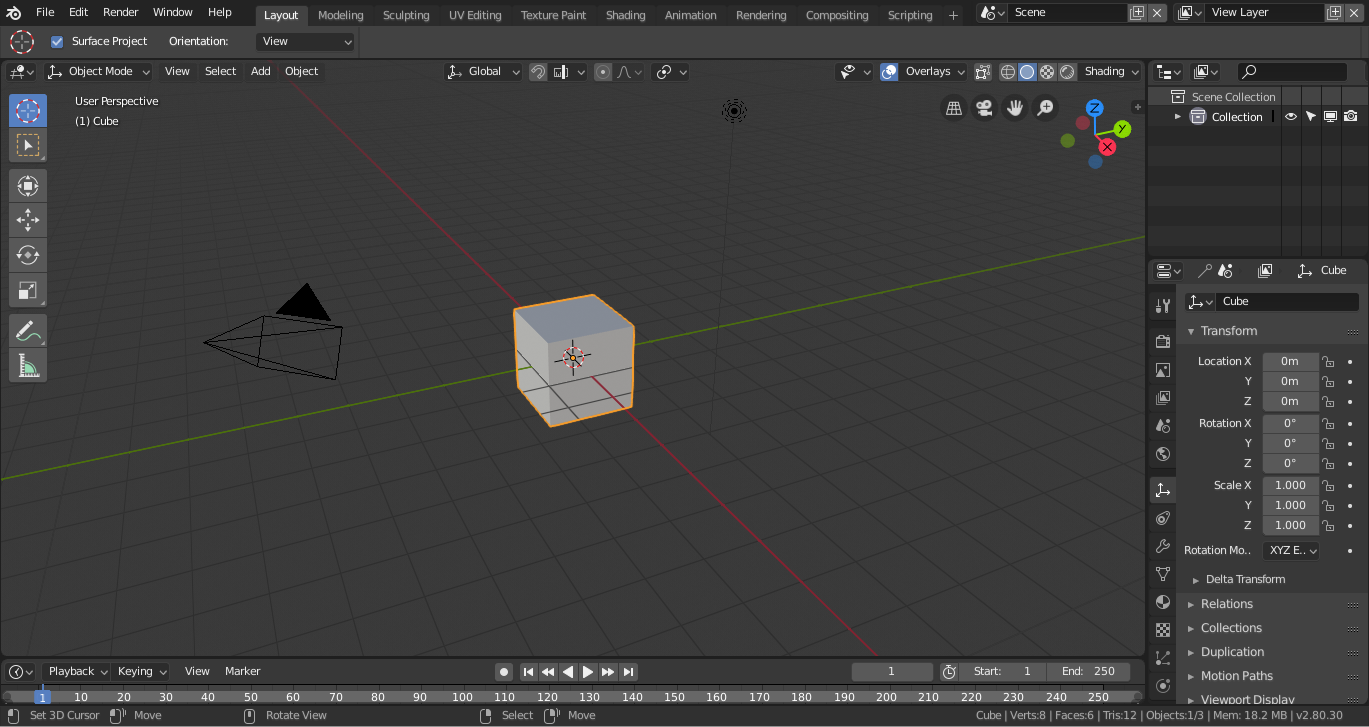Open the View Layer properties tab
The height and width of the screenshot is (727, 1369).
(1162, 398)
